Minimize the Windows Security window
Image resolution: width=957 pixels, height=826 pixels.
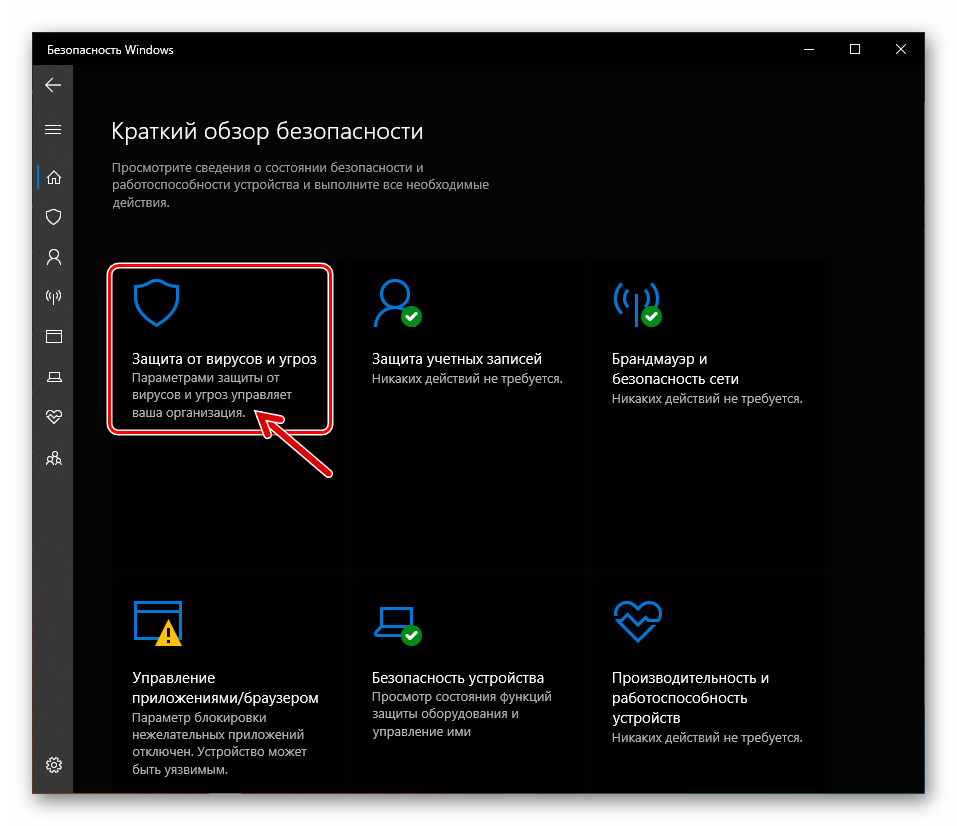(x=809, y=49)
